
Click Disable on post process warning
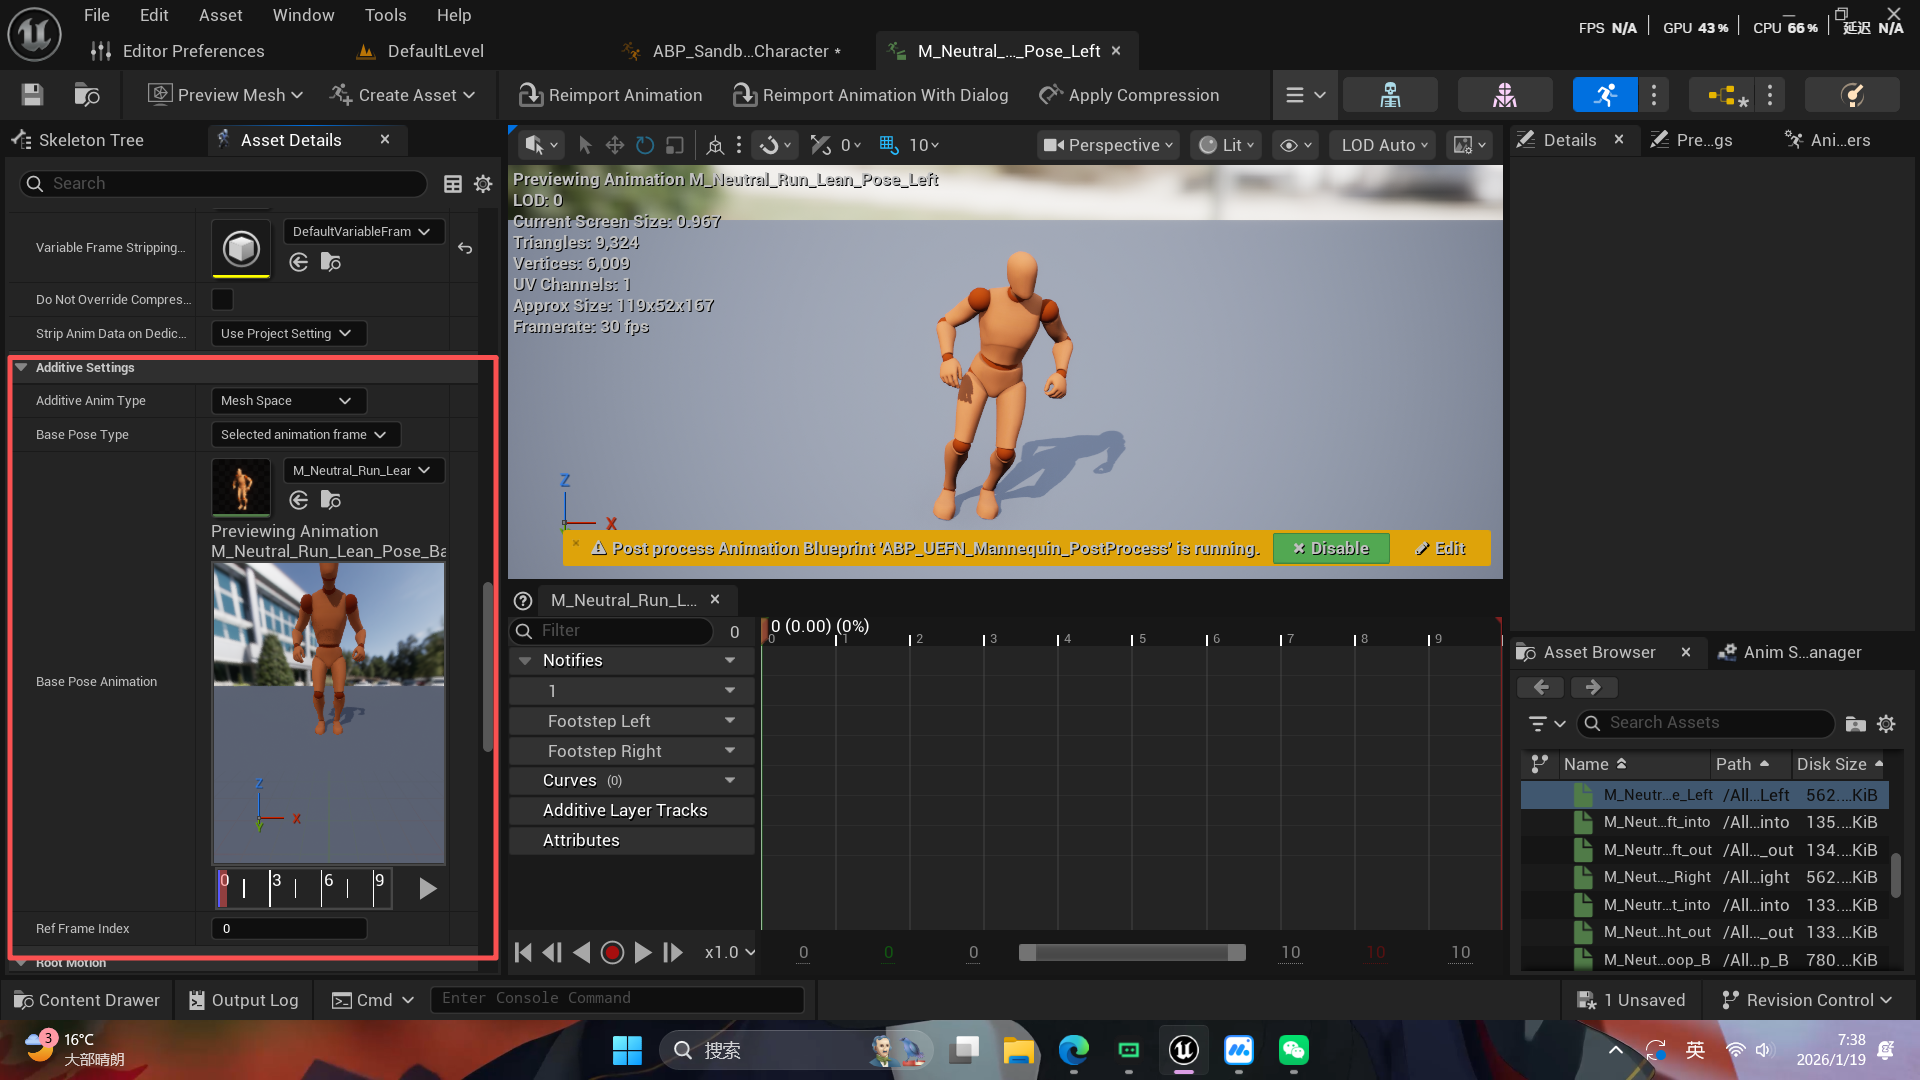(x=1330, y=548)
